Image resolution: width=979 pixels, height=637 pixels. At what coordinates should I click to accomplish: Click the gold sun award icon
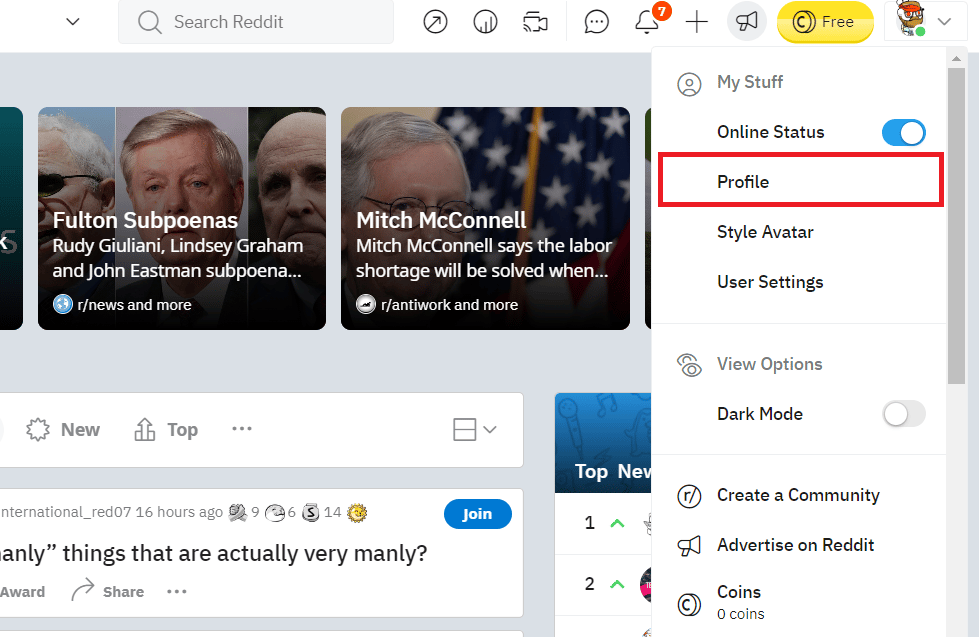357,513
